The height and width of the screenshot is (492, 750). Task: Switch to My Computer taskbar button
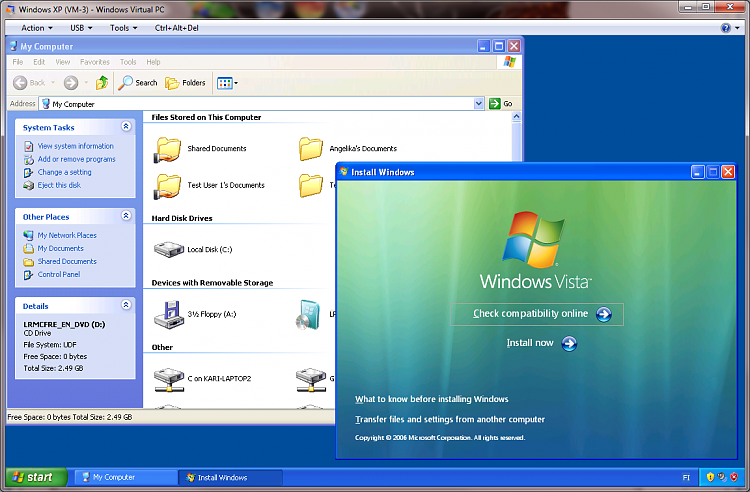[x=126, y=477]
